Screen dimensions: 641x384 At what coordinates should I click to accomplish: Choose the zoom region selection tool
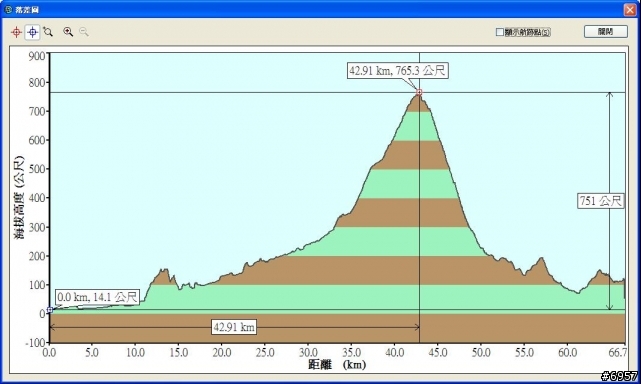(x=48, y=32)
